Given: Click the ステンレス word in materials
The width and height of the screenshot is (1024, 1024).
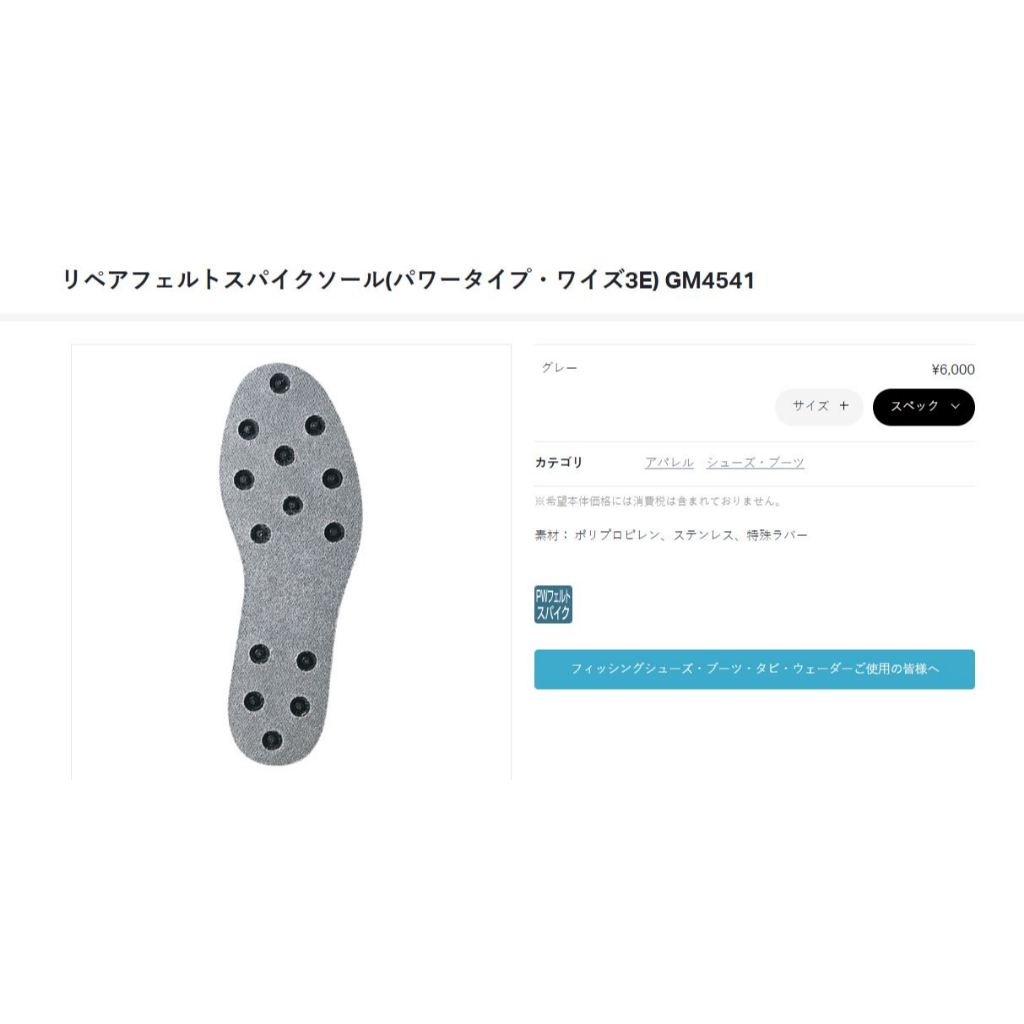Looking at the screenshot, I should pyautogui.click(x=703, y=535).
